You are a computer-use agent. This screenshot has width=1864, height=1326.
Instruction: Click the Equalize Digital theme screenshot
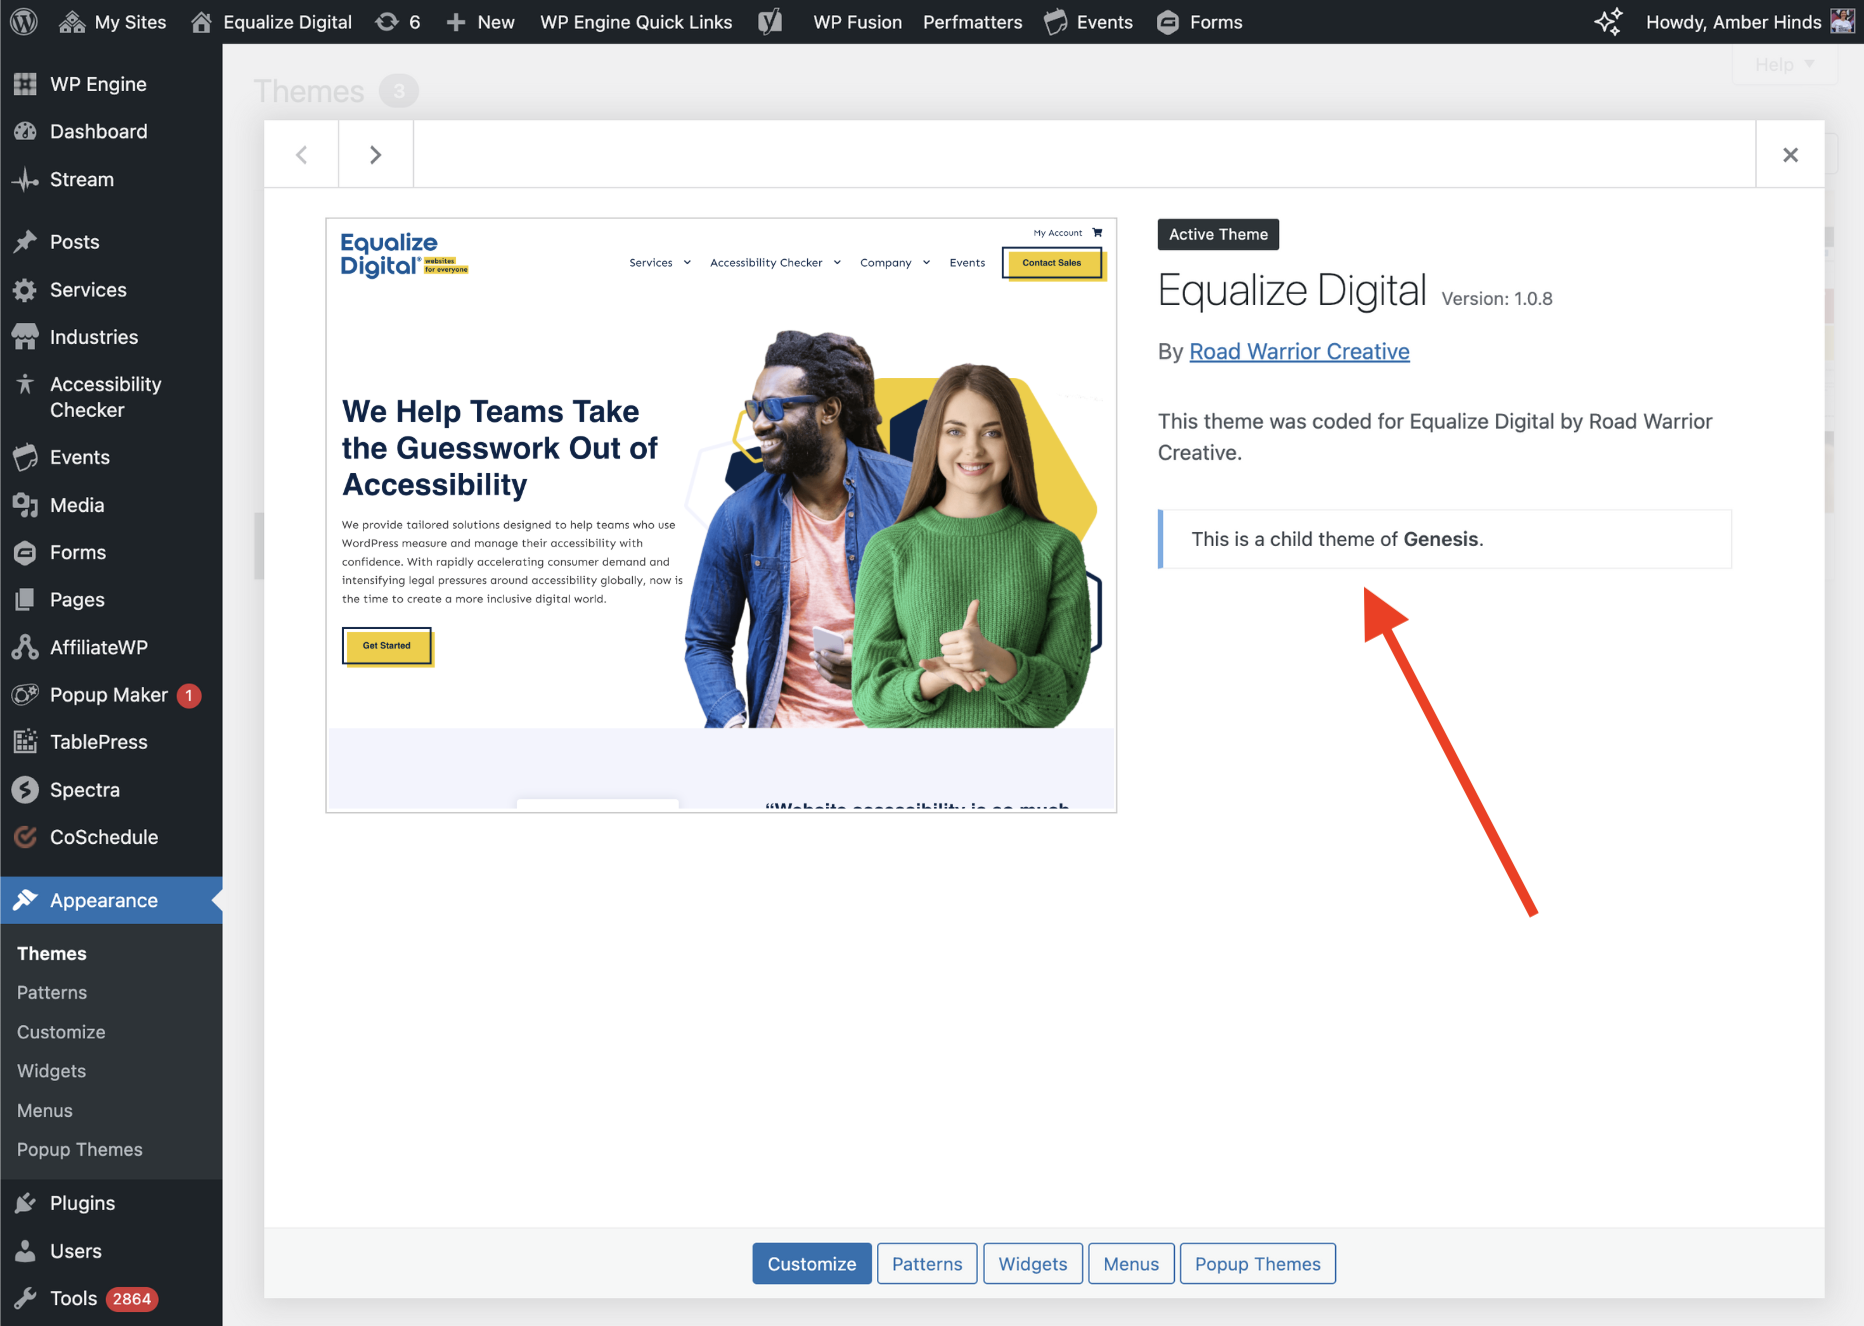[721, 515]
